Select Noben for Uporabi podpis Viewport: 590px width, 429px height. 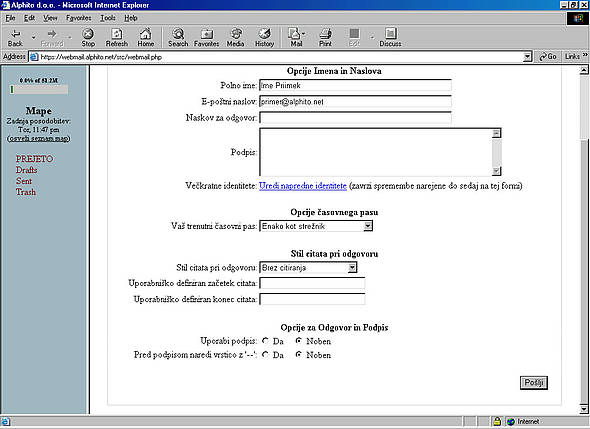point(299,341)
